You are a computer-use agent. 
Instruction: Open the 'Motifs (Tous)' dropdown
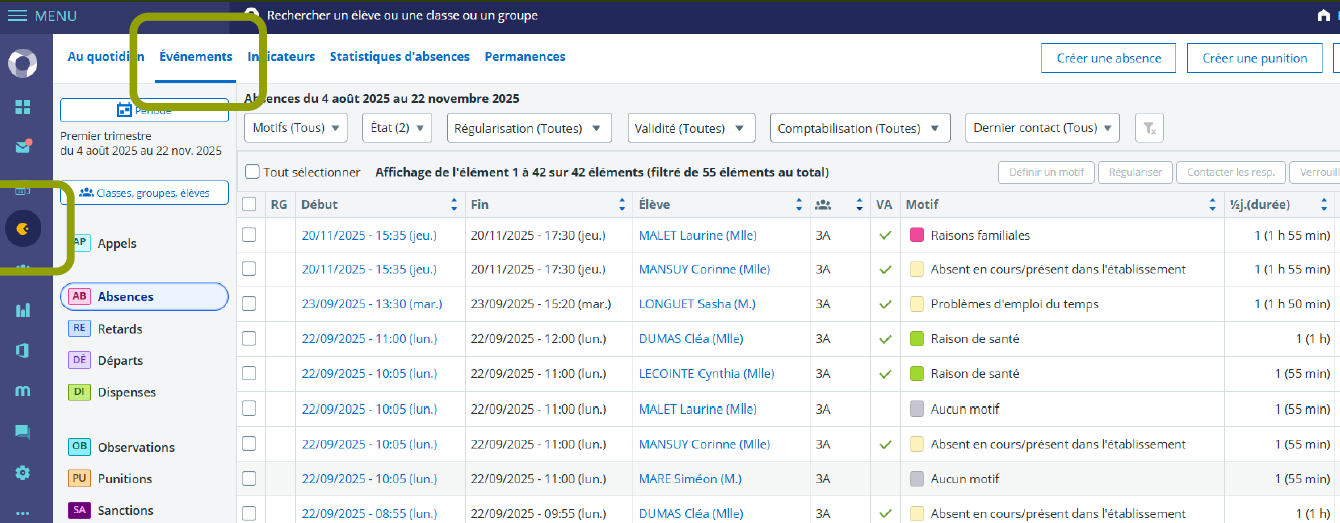(x=295, y=128)
